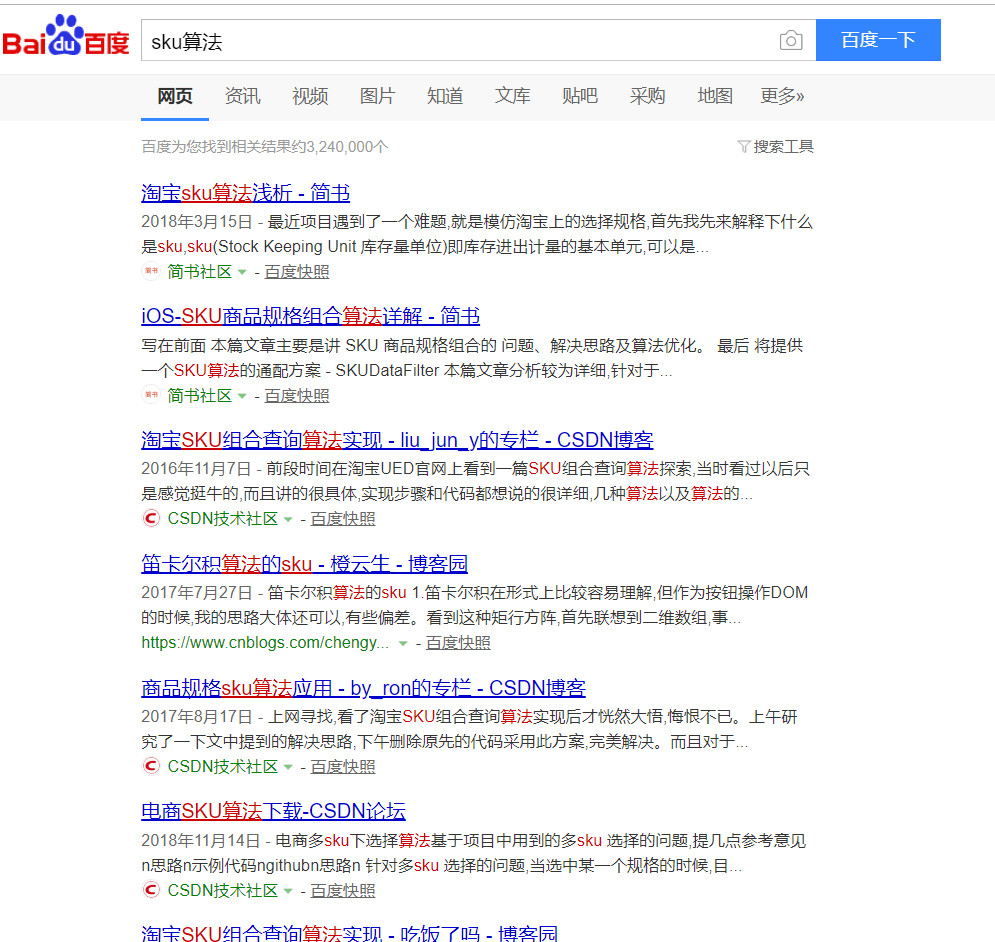Open the cnblogs.com/chengy... URL link

(265, 642)
